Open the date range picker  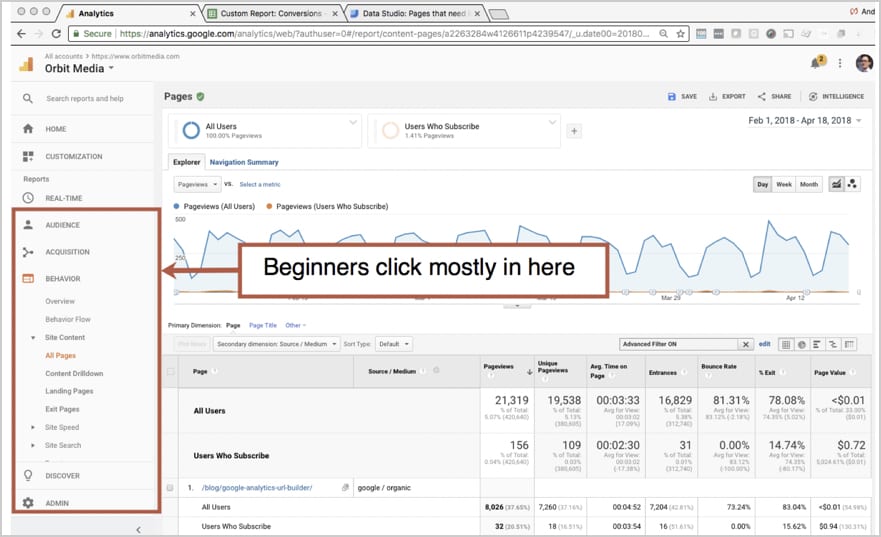pos(805,121)
